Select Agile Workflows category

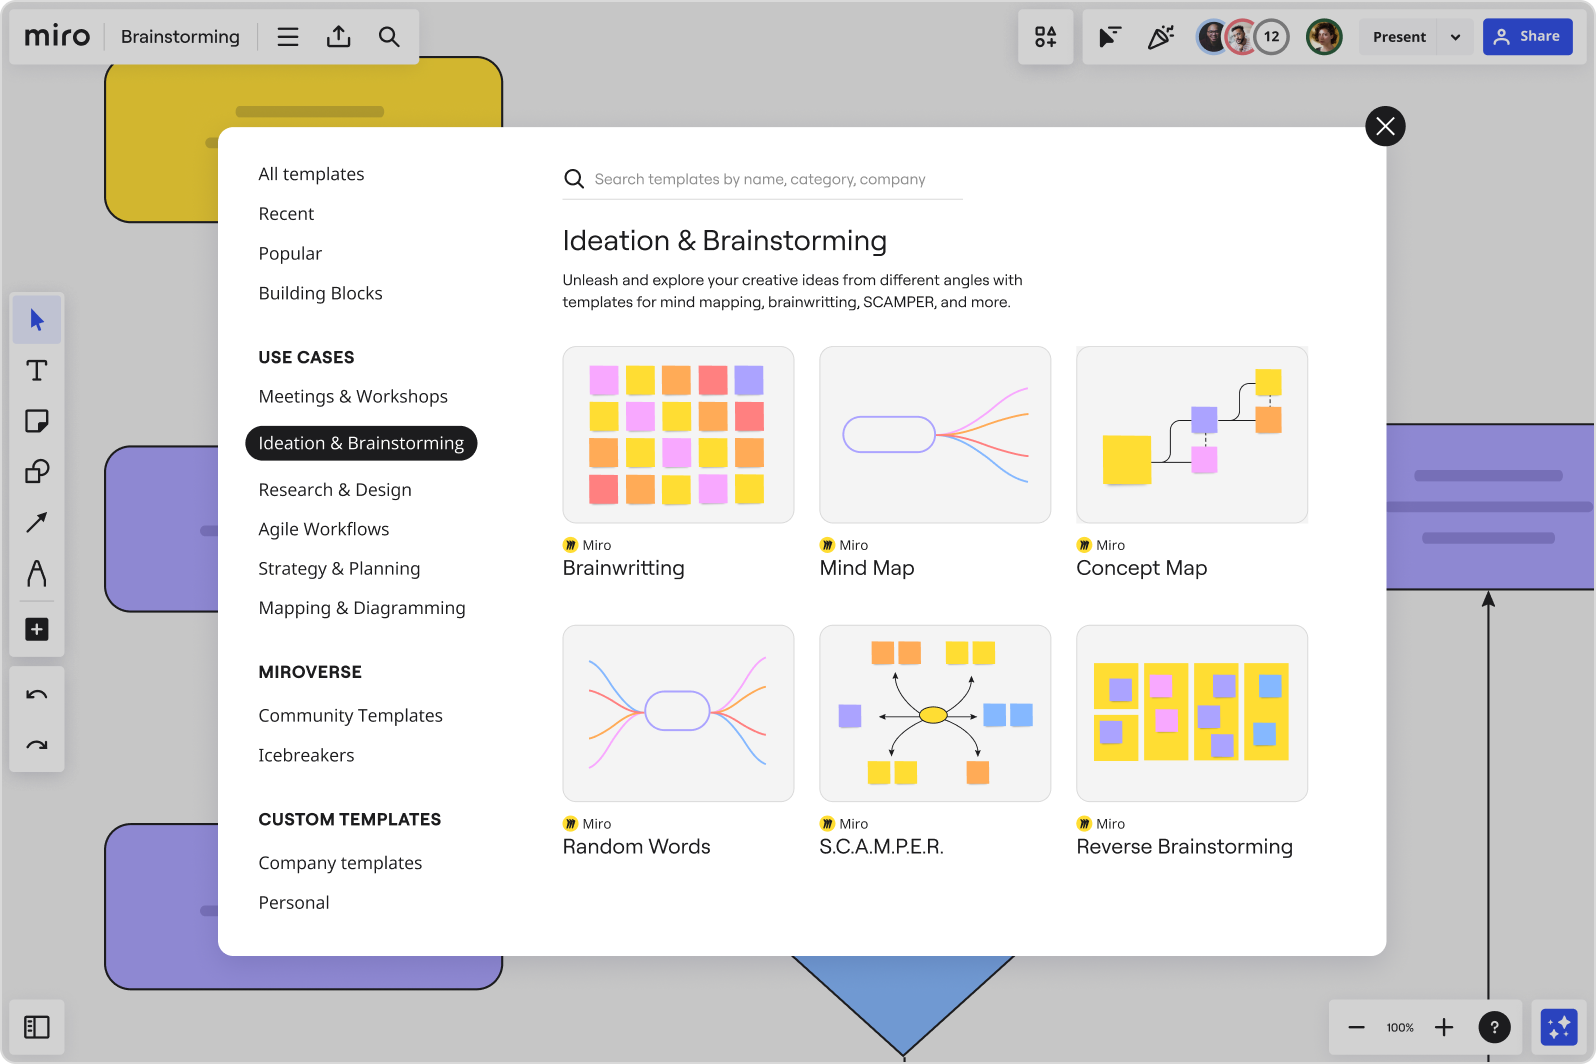(x=324, y=529)
